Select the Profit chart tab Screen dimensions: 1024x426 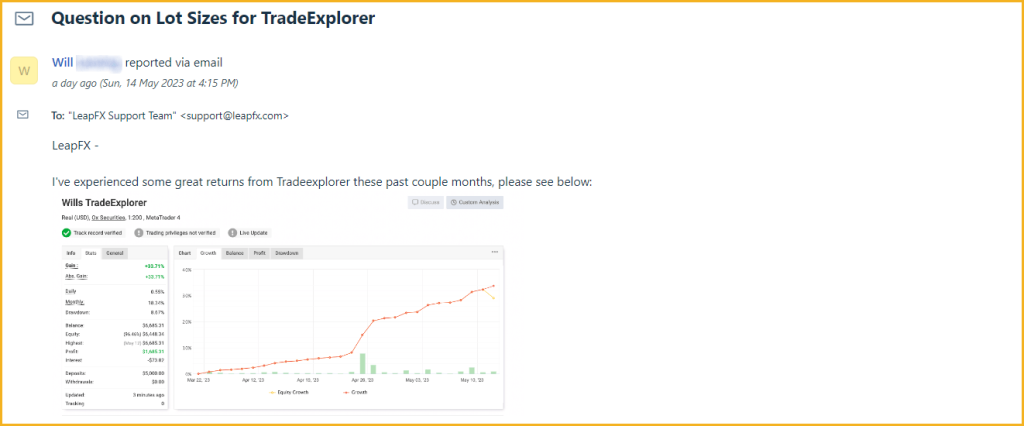(x=259, y=253)
